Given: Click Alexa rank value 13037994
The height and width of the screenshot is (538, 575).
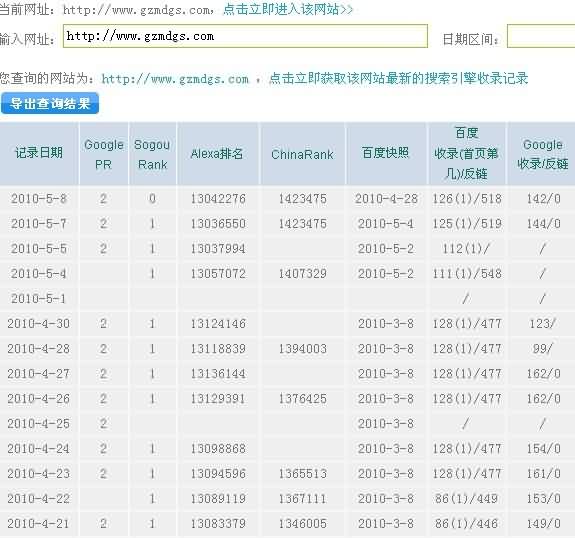Looking at the screenshot, I should pos(218,249).
